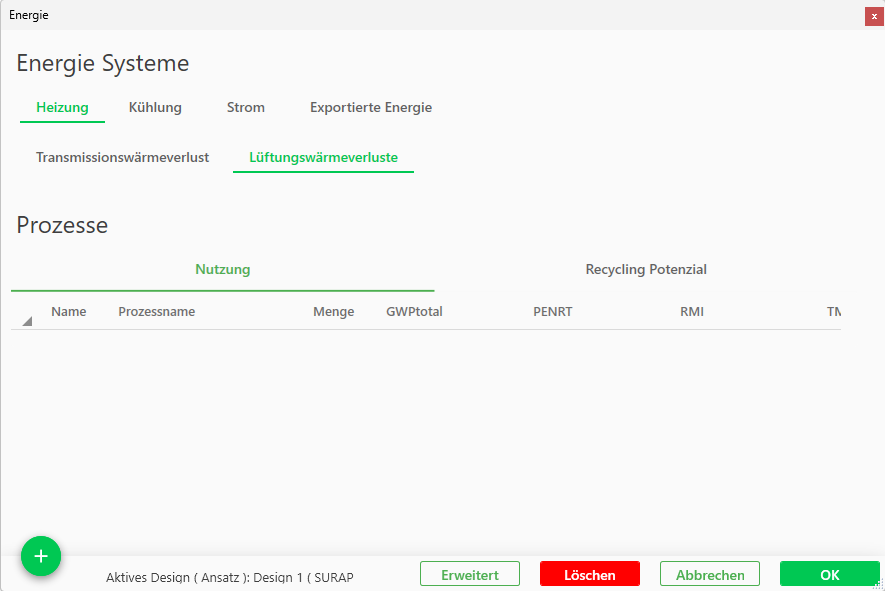
Task: Click the GWPtotal column header
Action: [x=414, y=312]
